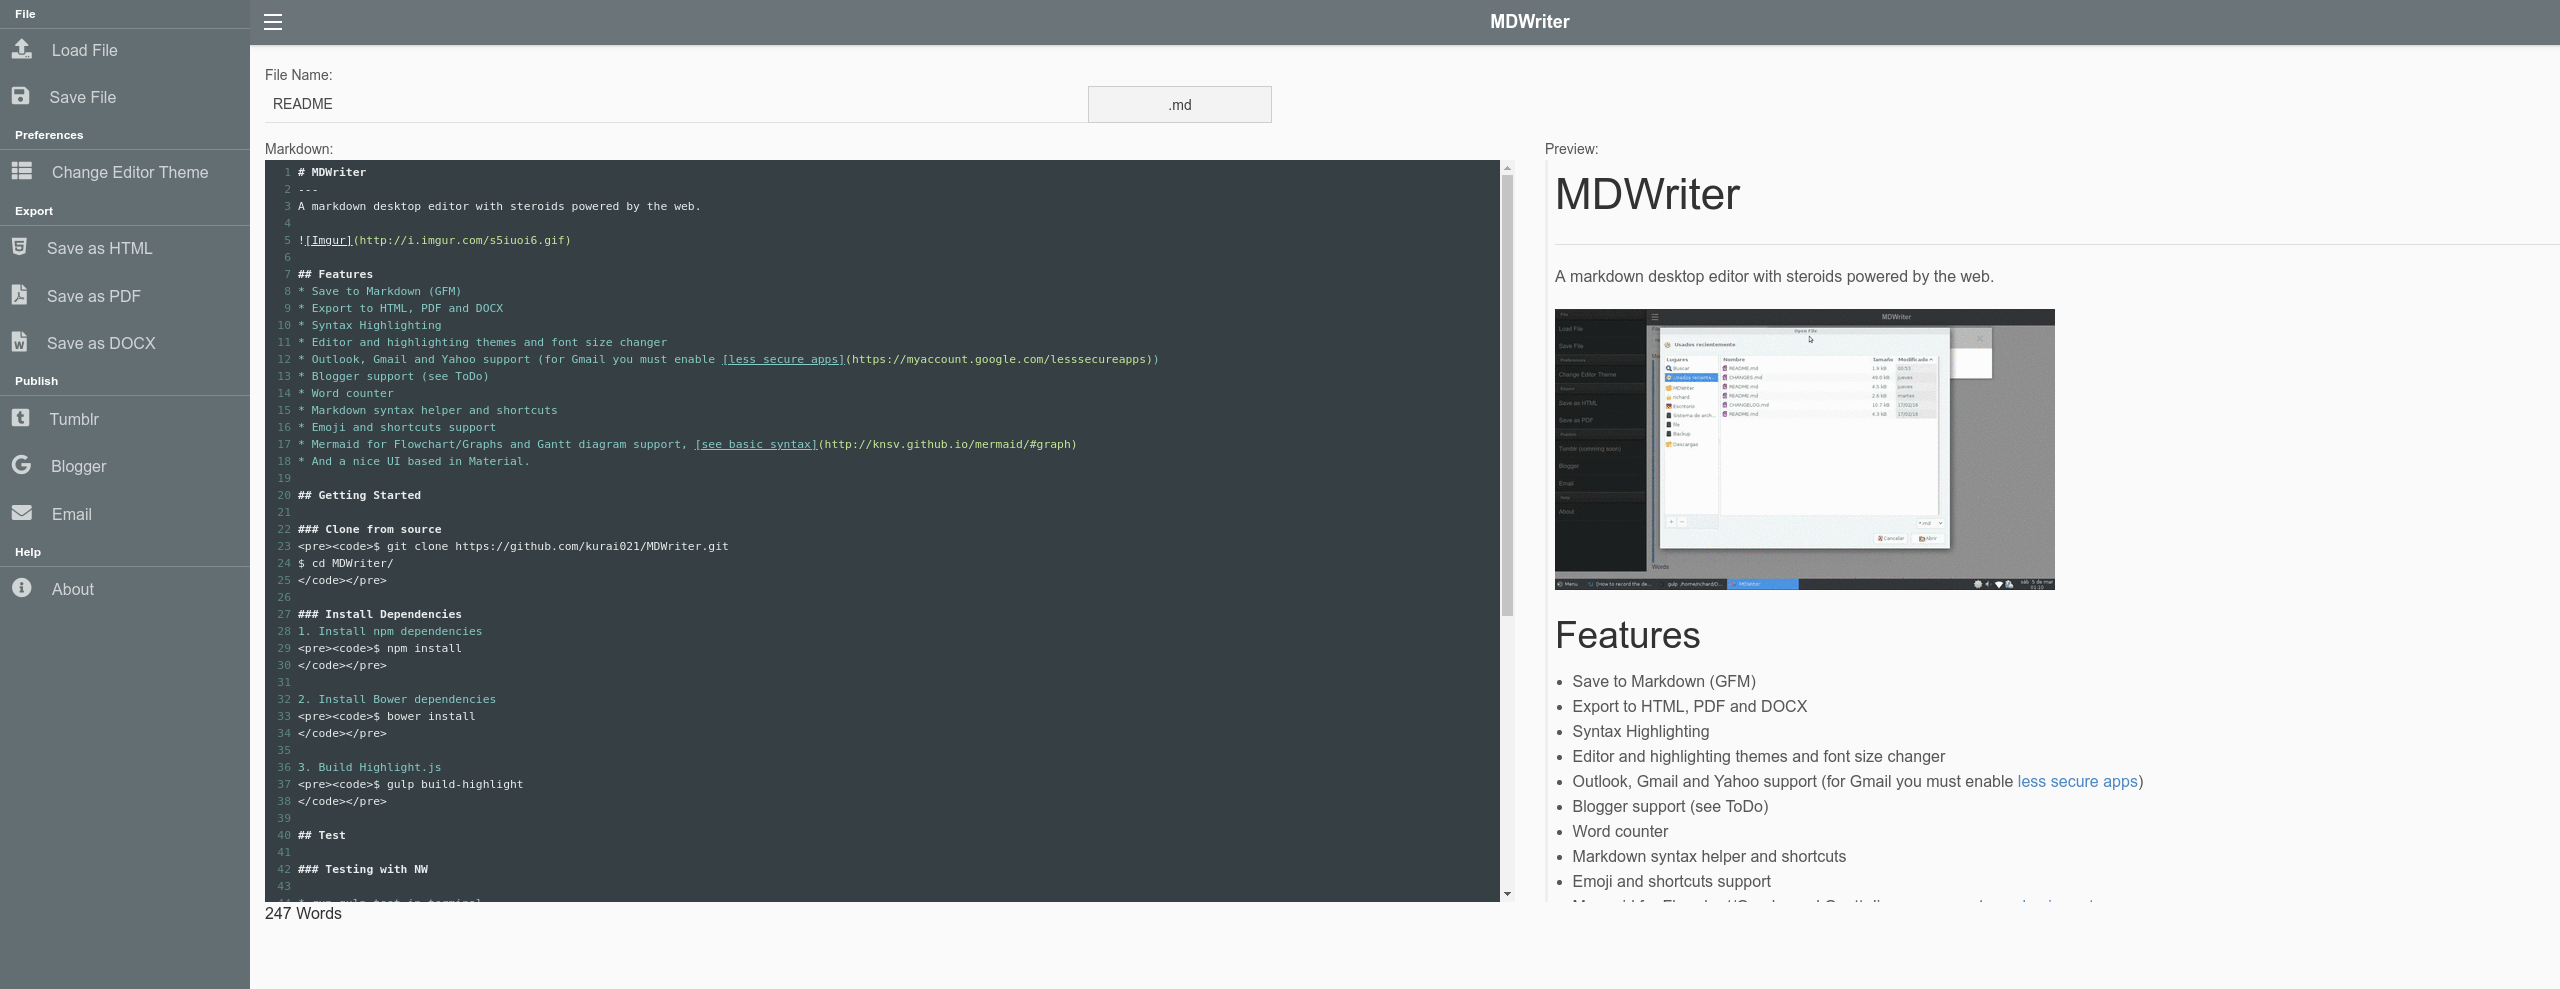This screenshot has height=989, width=2560.
Task: Open Email publishing with the envelope icon
Action: (21, 513)
